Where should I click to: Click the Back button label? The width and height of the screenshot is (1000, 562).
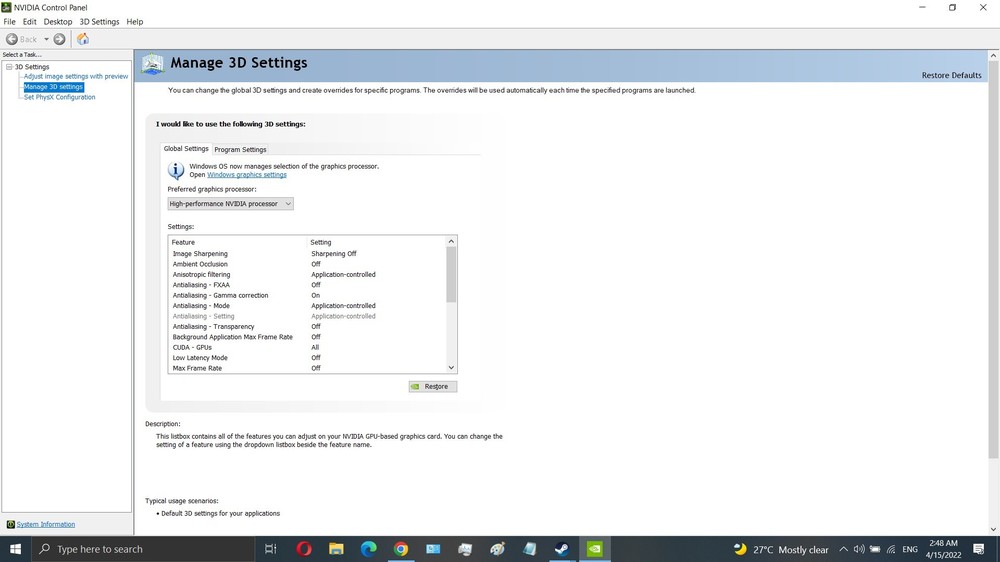coord(28,40)
